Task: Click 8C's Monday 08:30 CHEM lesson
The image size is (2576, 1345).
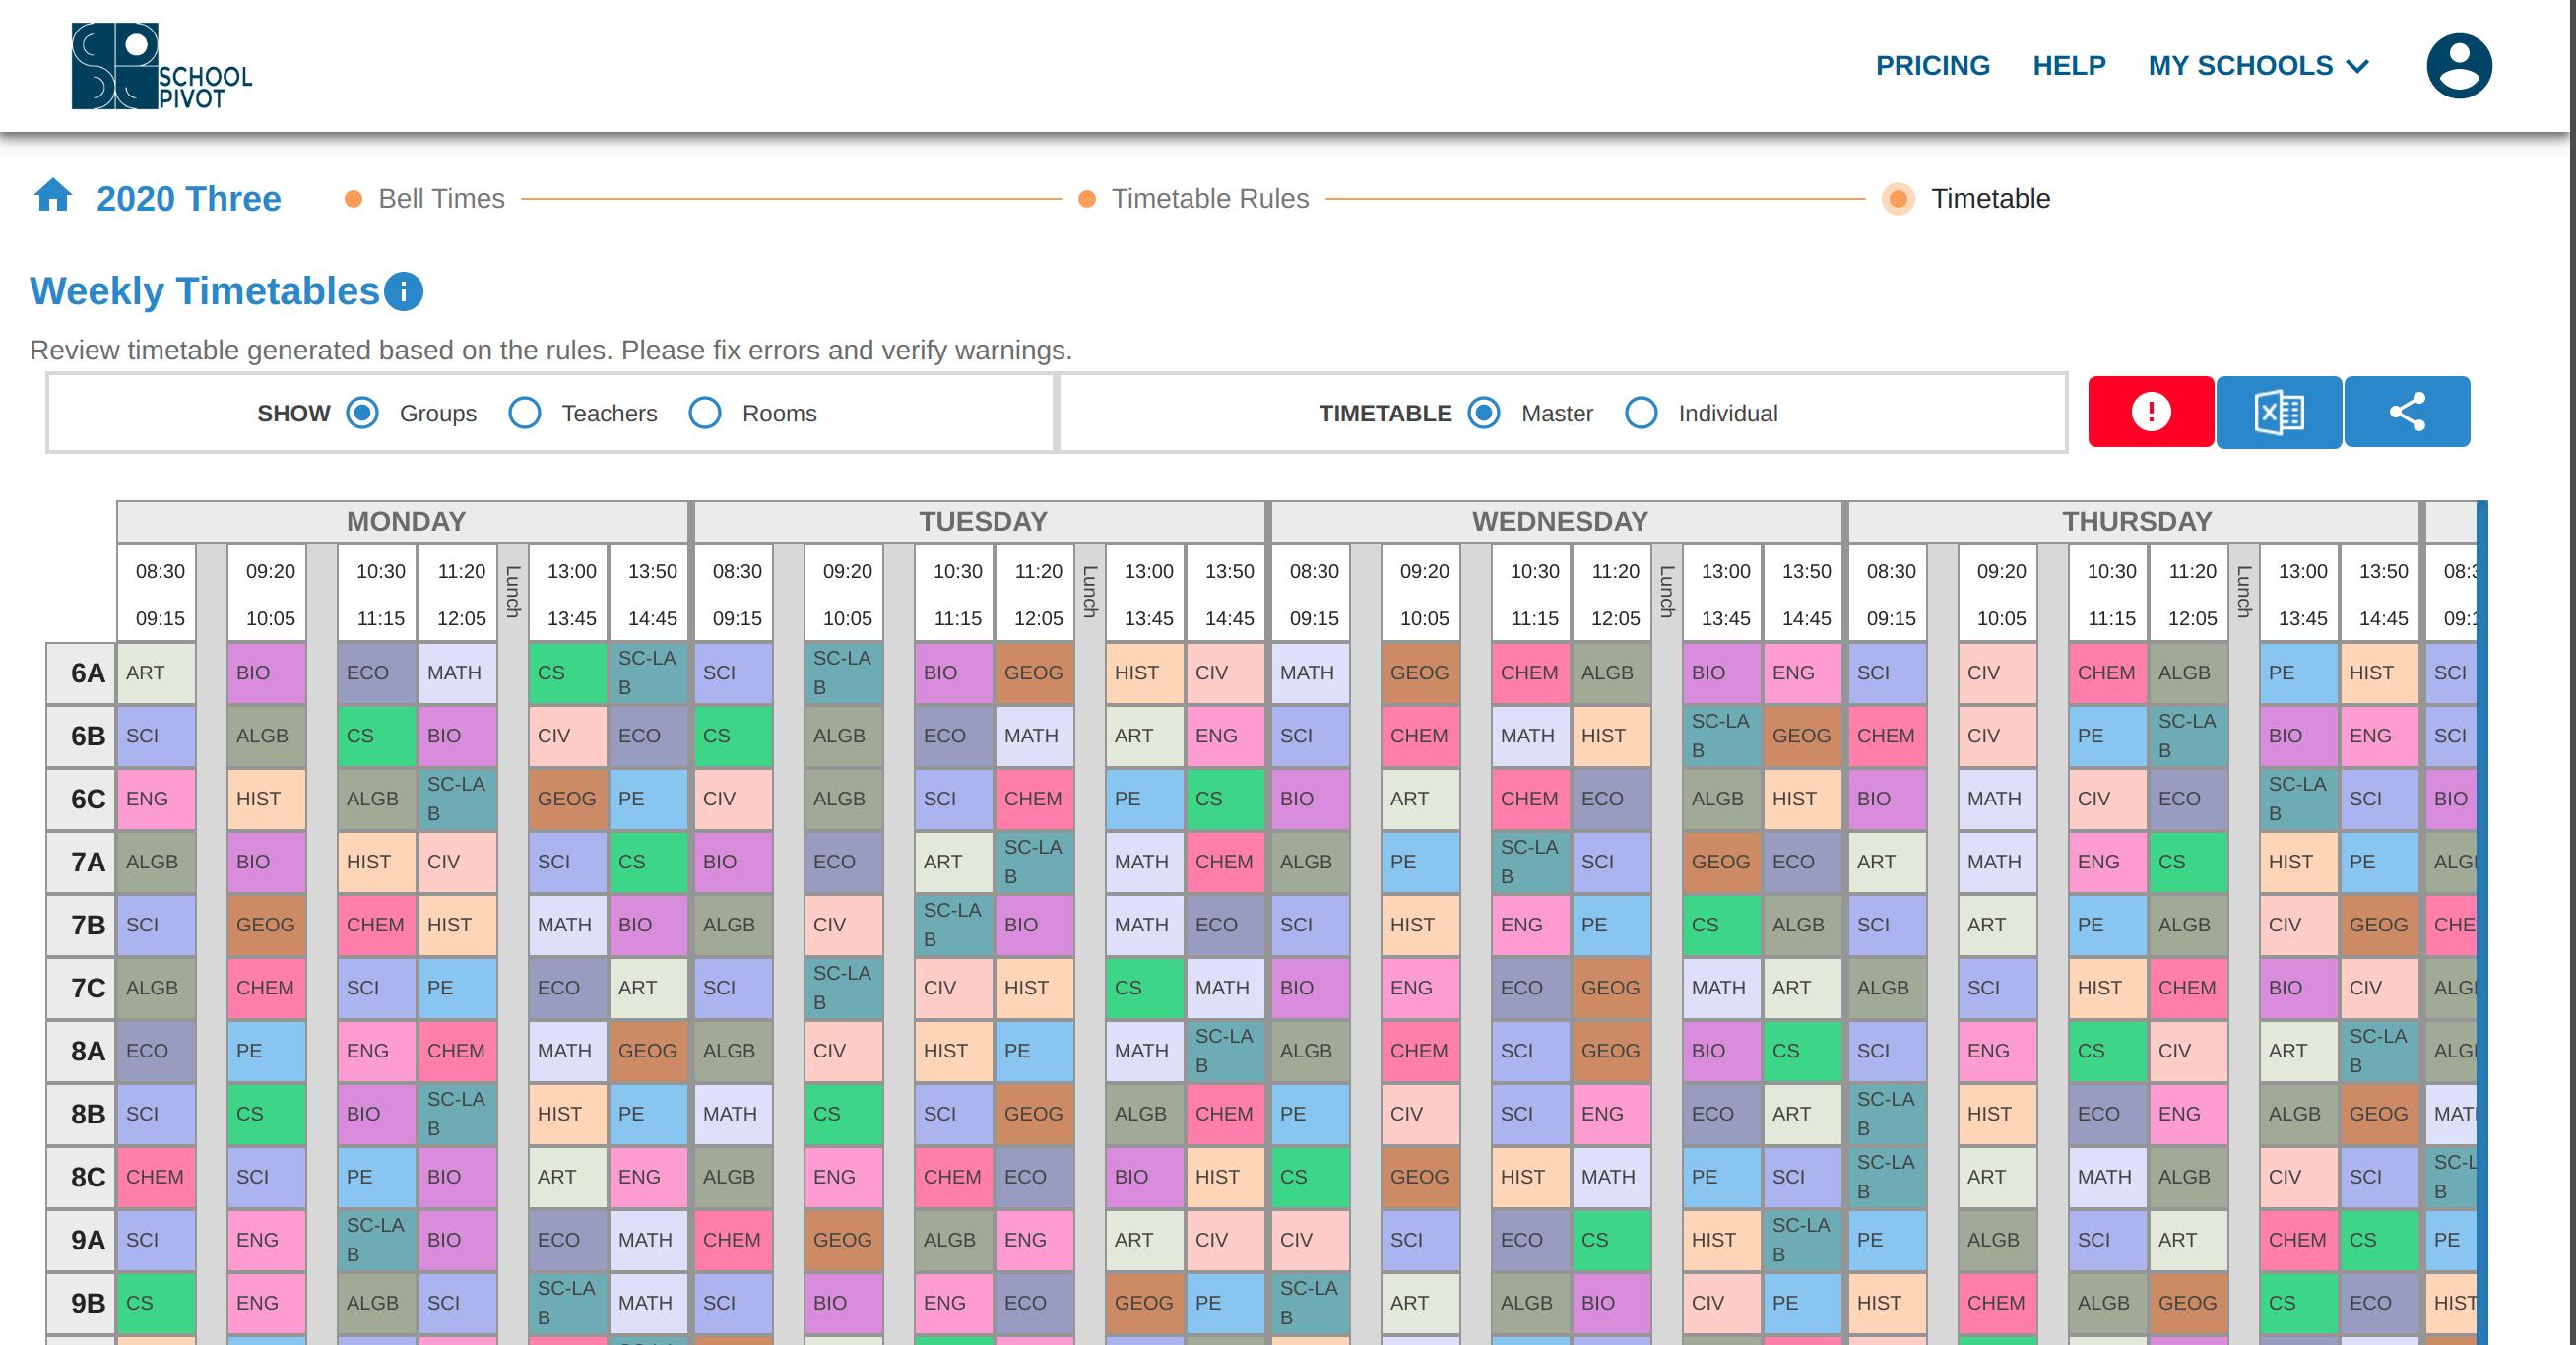Action: (x=156, y=1177)
